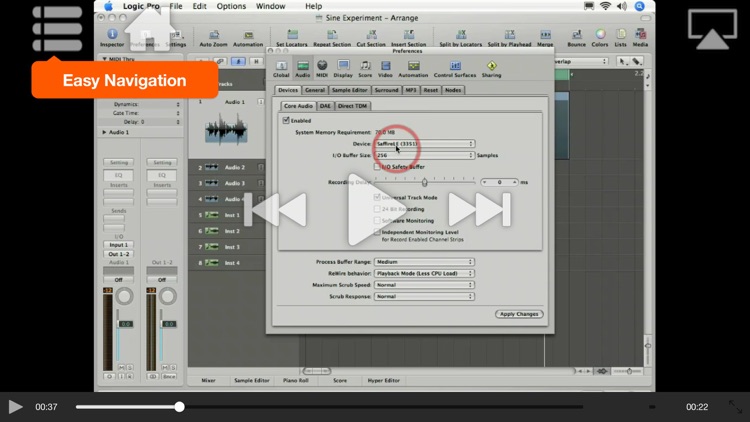Click the Bounce toolbar icon
Screen dimensions: 750x422
click(576, 35)
